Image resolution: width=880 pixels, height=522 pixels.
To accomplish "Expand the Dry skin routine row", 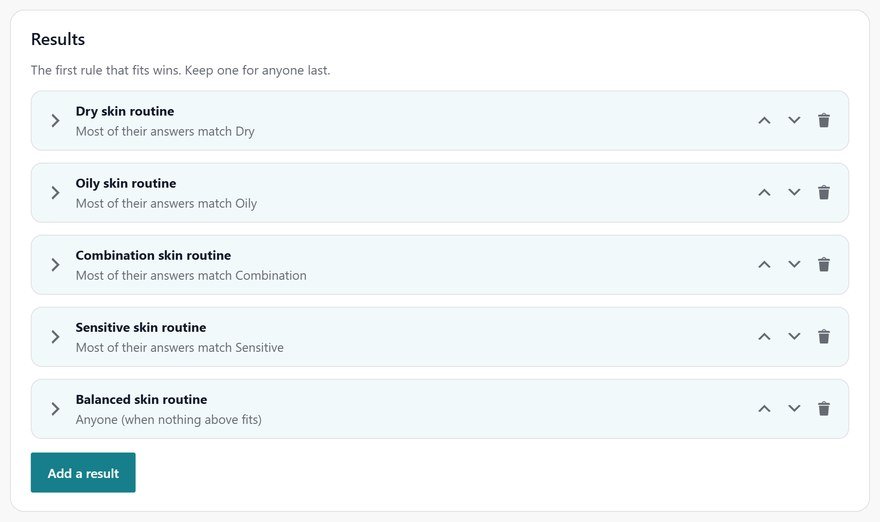I will coord(55,121).
